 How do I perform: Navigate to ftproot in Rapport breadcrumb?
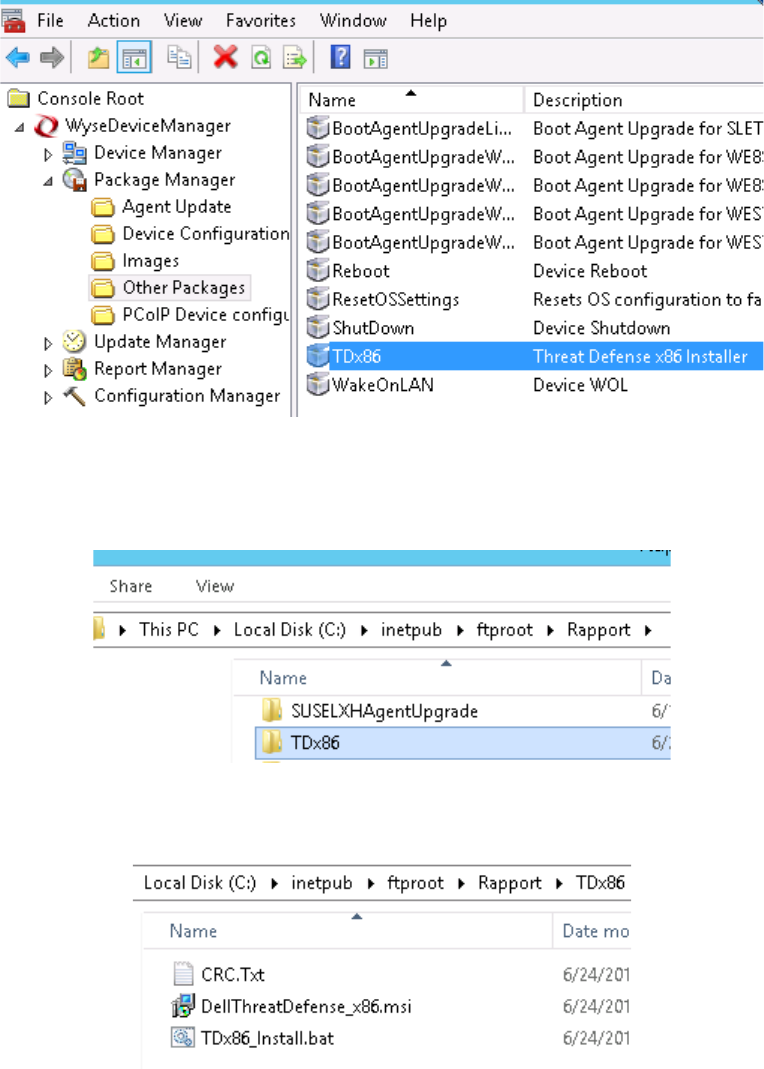click(504, 630)
